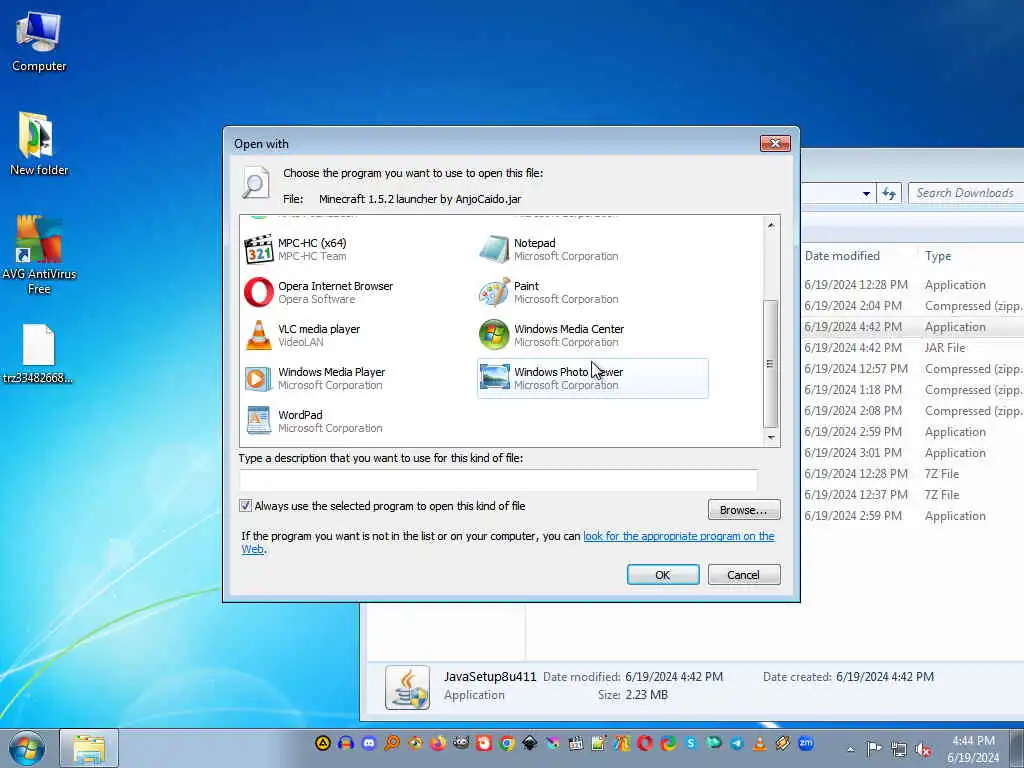Open GIMP from the taskbar
The image size is (1024, 768).
click(461, 743)
